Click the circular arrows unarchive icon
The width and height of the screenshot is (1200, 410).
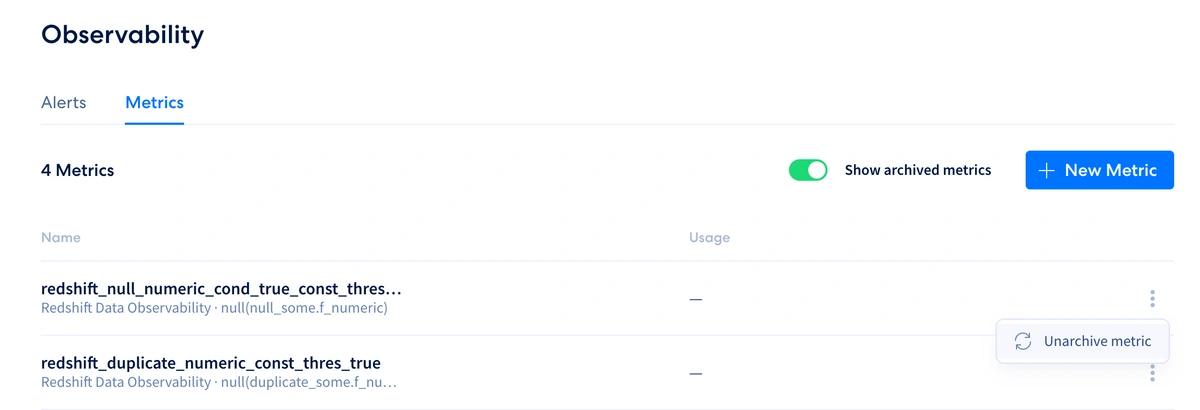1022,341
